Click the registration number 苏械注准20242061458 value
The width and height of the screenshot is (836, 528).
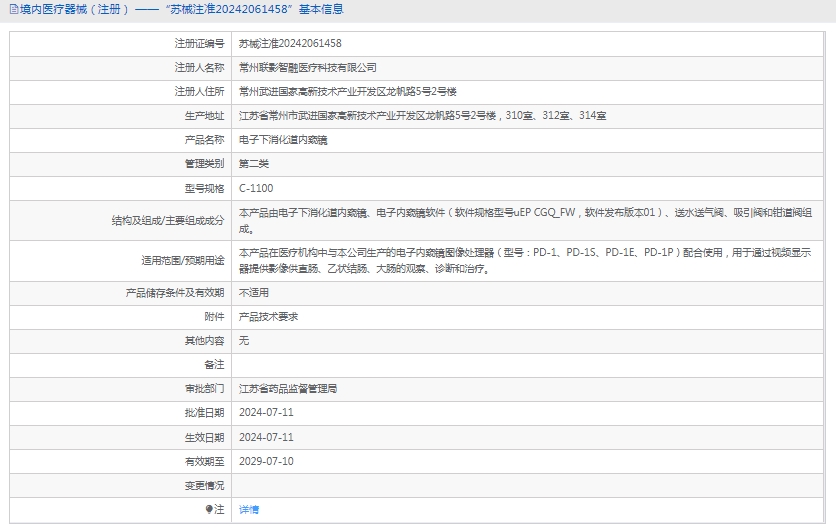click(290, 44)
